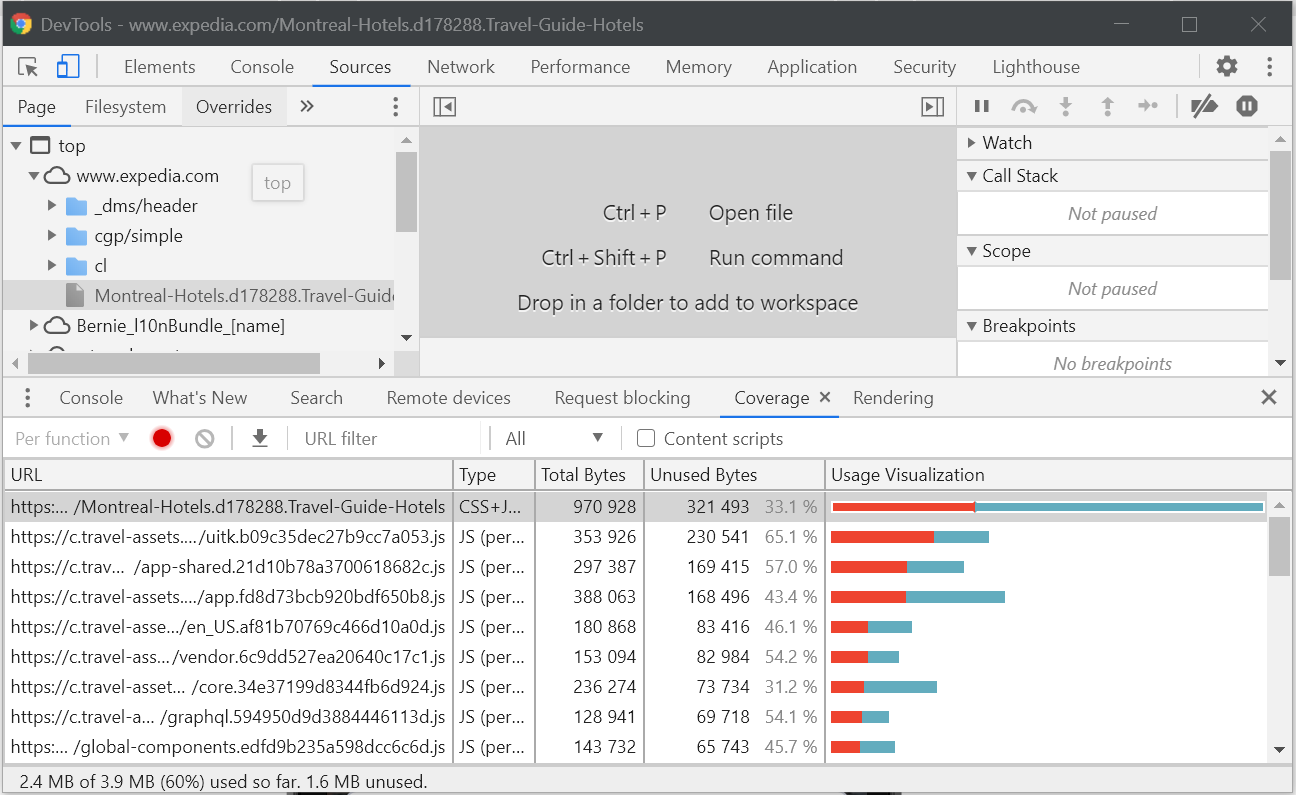The image size is (1296, 795).
Task: Open the DevTools three-dot customize menu
Action: tap(1269, 67)
